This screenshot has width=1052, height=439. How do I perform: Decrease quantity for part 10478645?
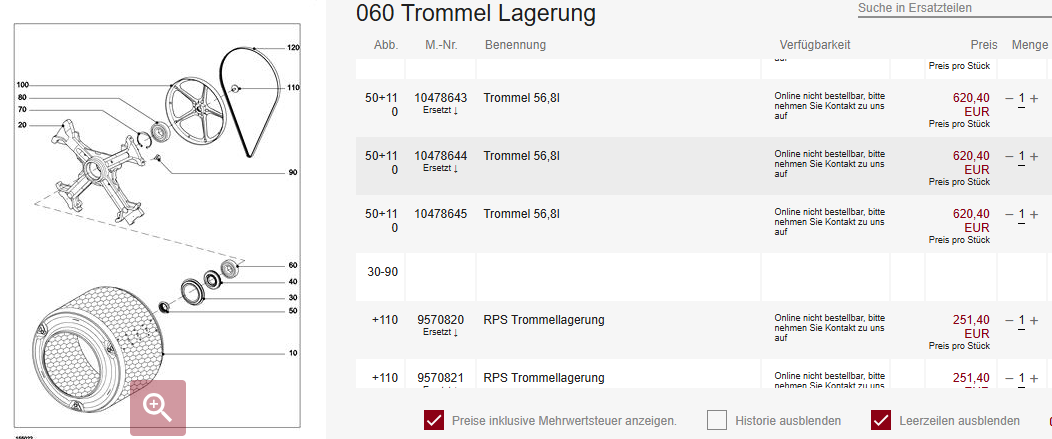[x=1009, y=215]
